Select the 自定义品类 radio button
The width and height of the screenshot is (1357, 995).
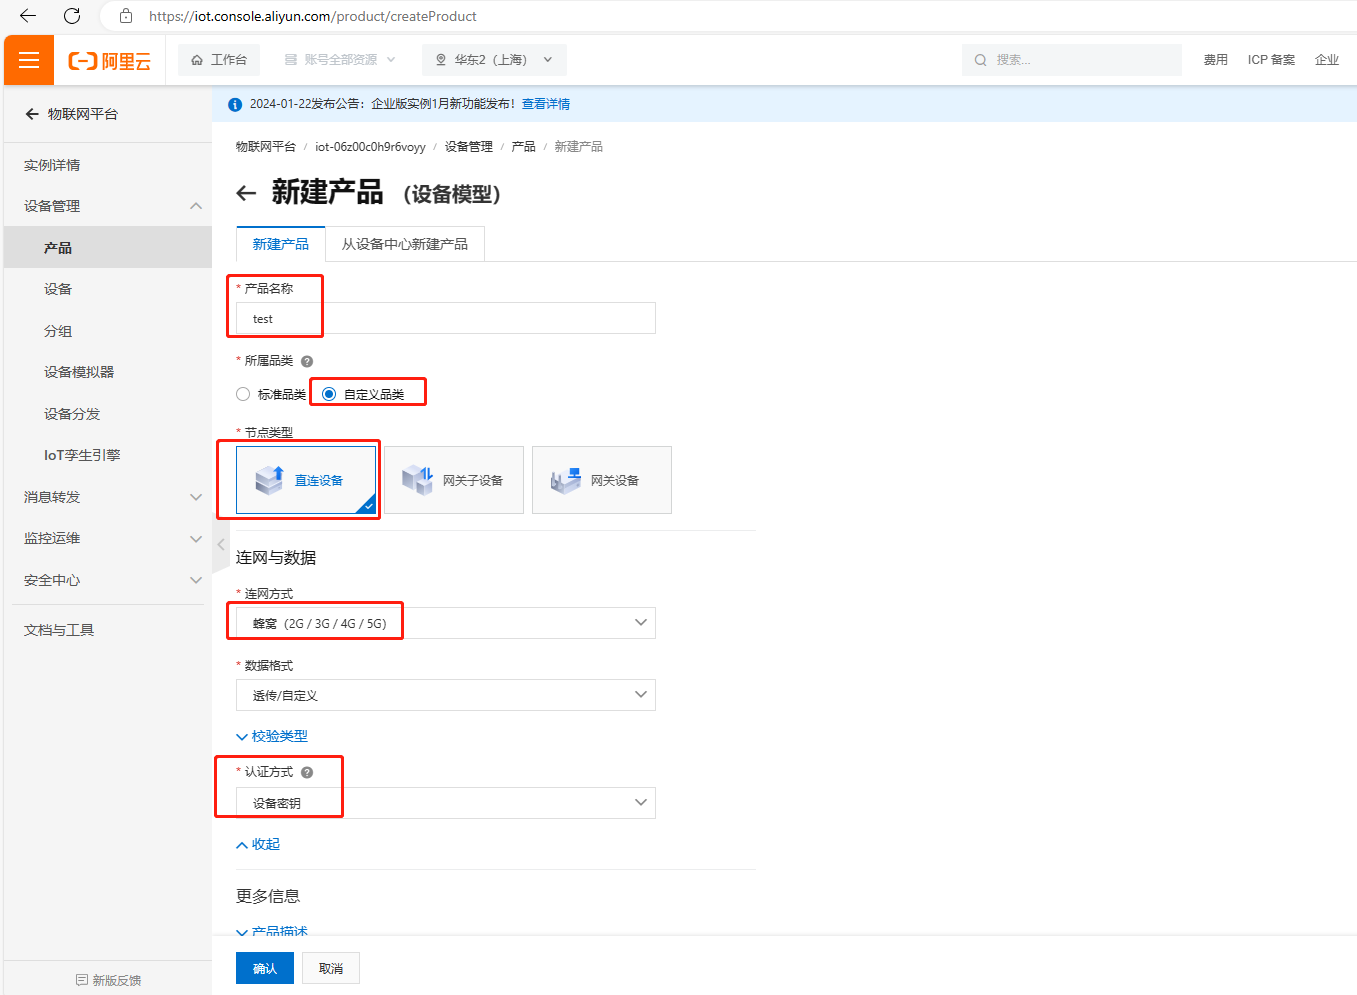tap(329, 394)
